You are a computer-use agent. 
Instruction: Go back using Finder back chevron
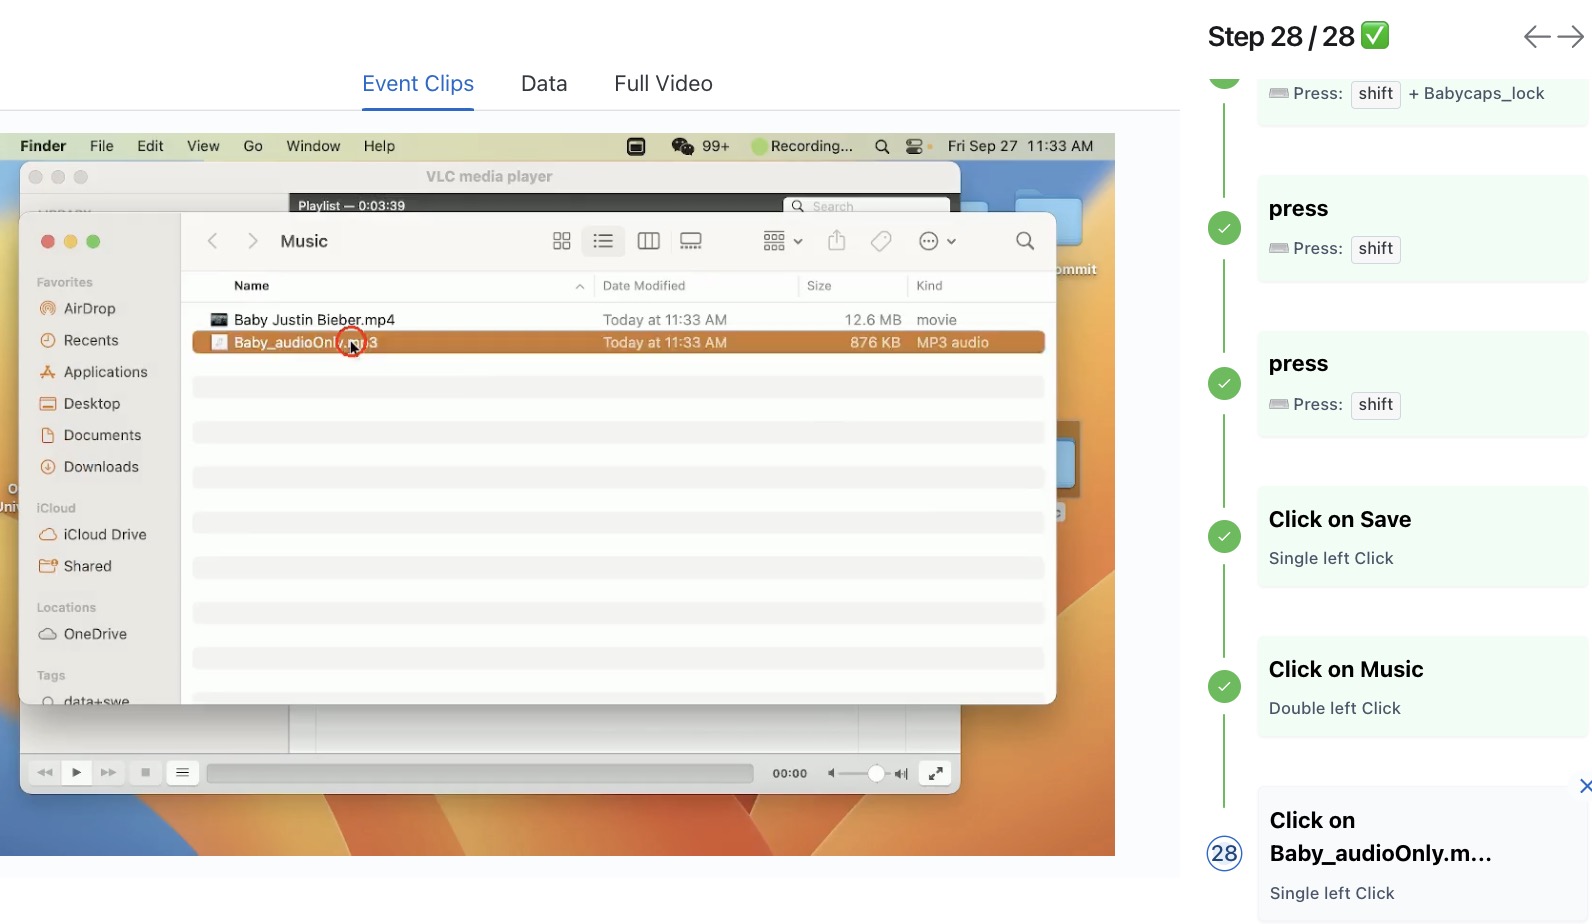click(x=212, y=241)
